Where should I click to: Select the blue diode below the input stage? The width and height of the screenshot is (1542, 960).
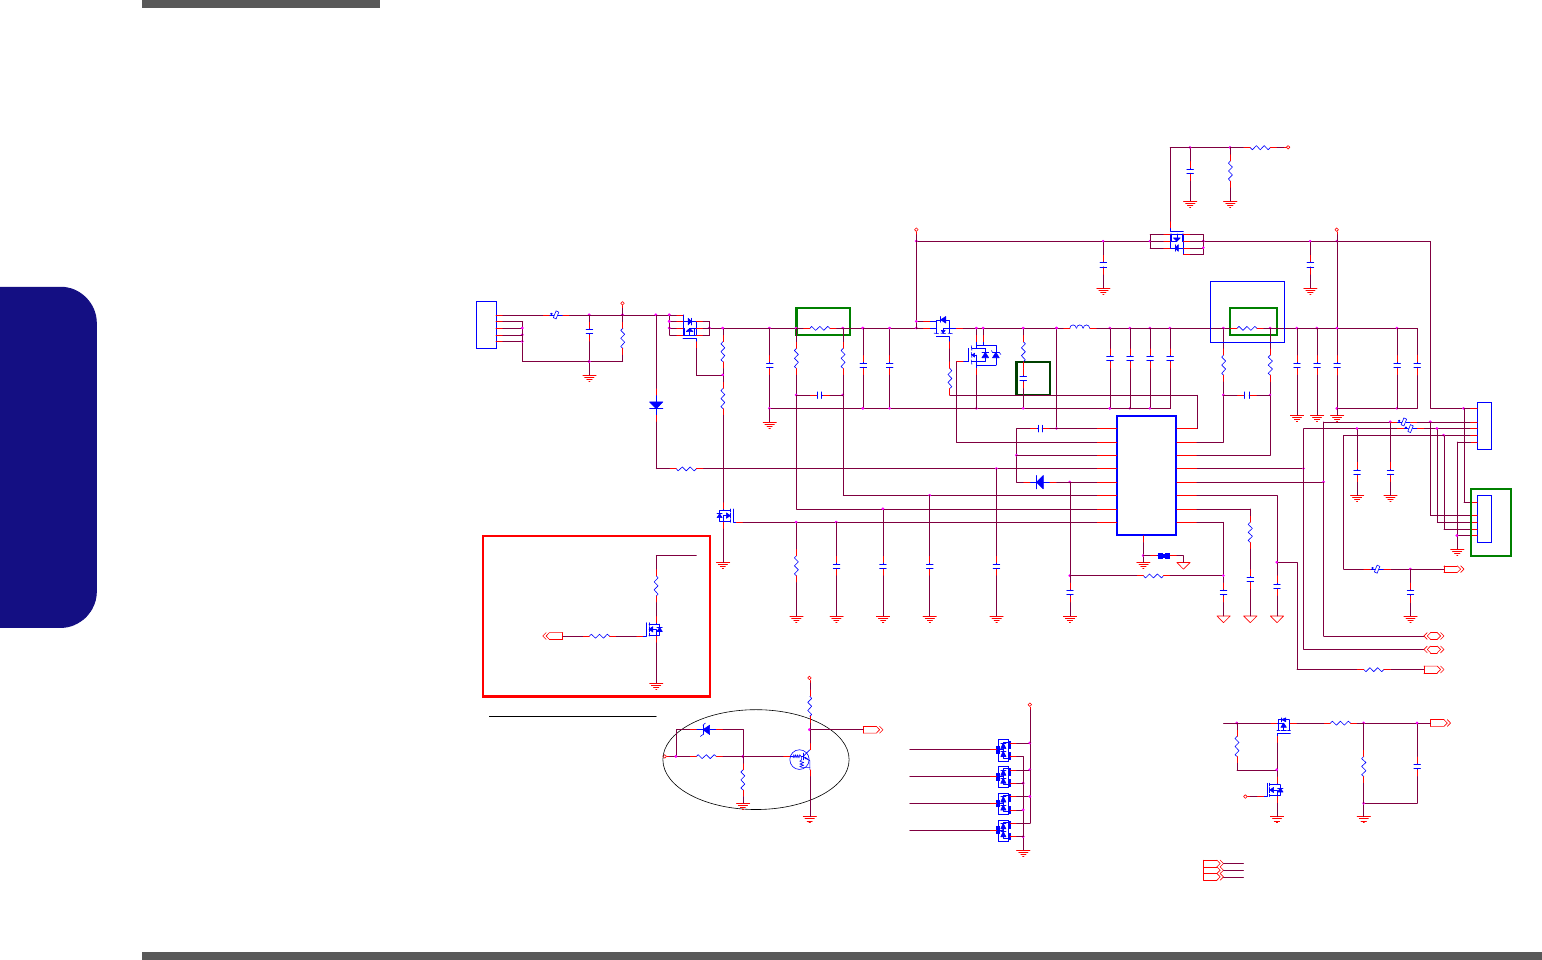click(x=656, y=405)
